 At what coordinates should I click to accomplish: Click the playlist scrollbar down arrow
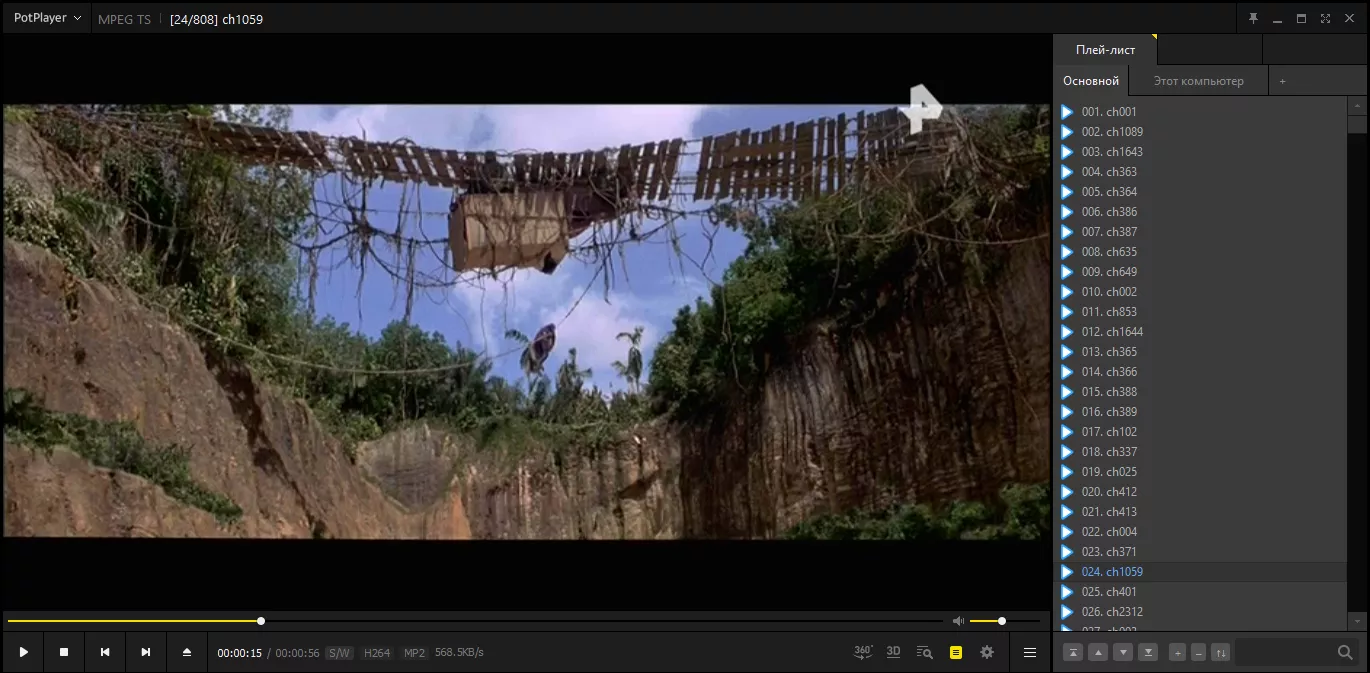(1357, 621)
